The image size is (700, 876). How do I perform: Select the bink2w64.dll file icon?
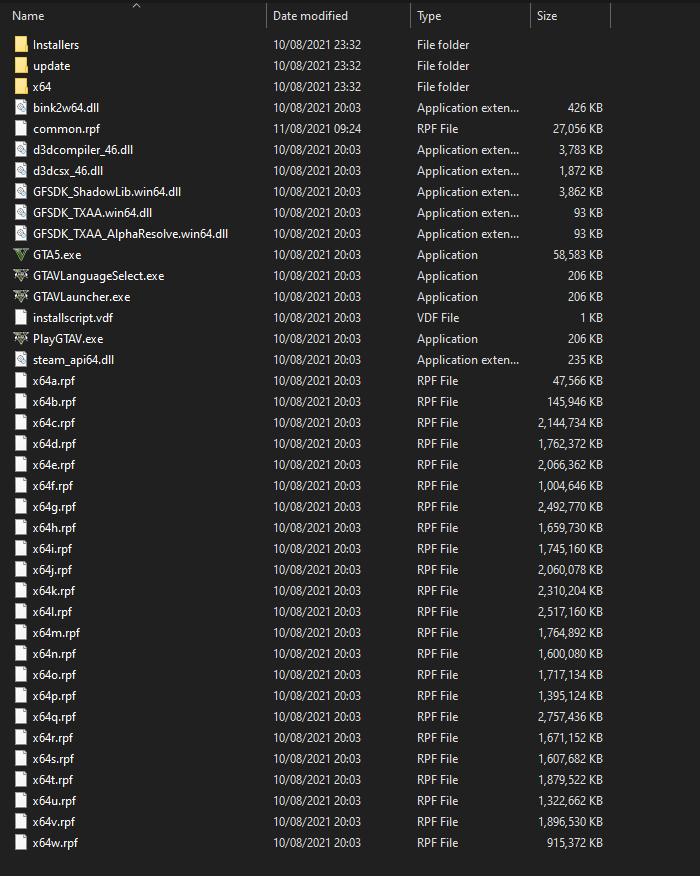click(x=21, y=108)
